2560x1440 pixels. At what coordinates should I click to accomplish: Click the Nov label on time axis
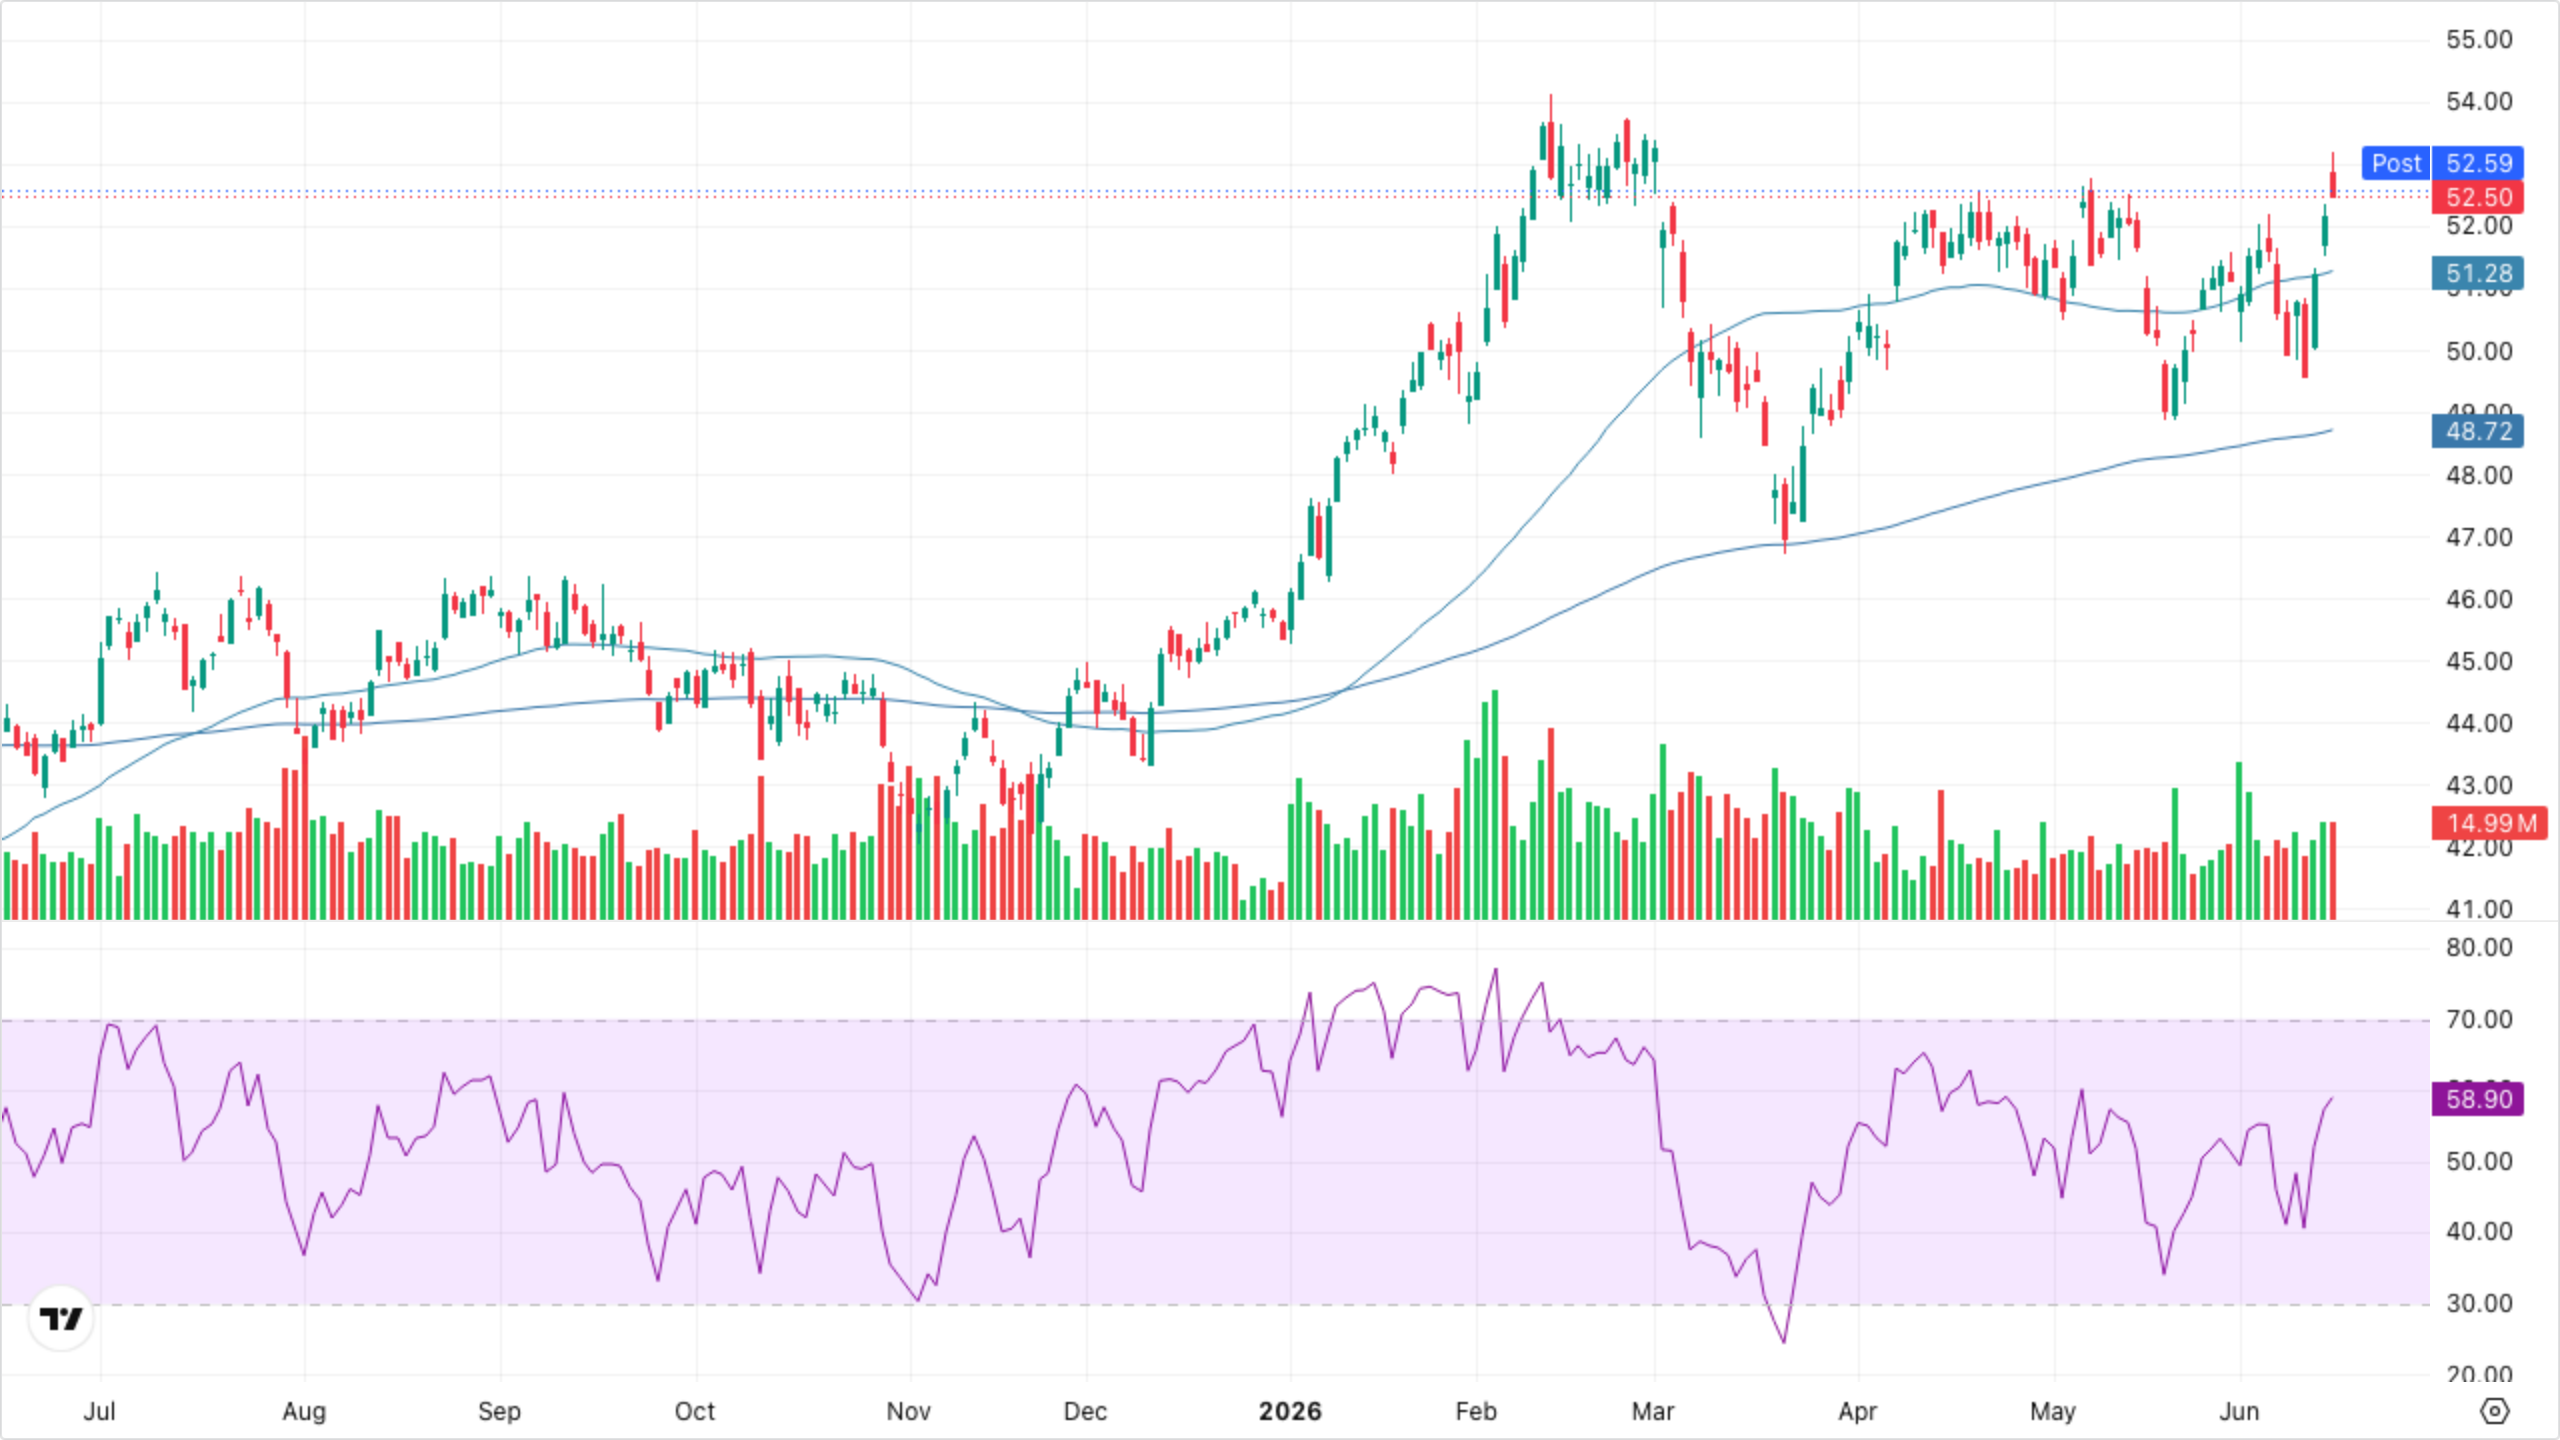908,1411
